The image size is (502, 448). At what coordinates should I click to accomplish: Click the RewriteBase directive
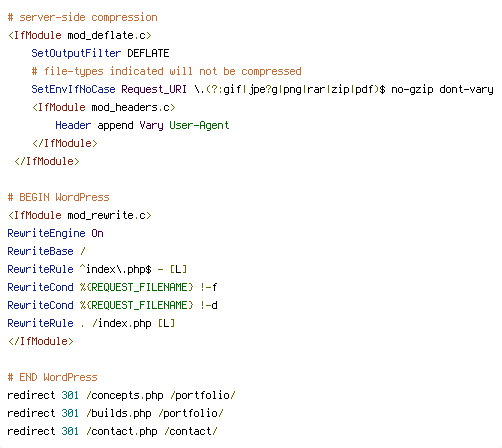40,251
